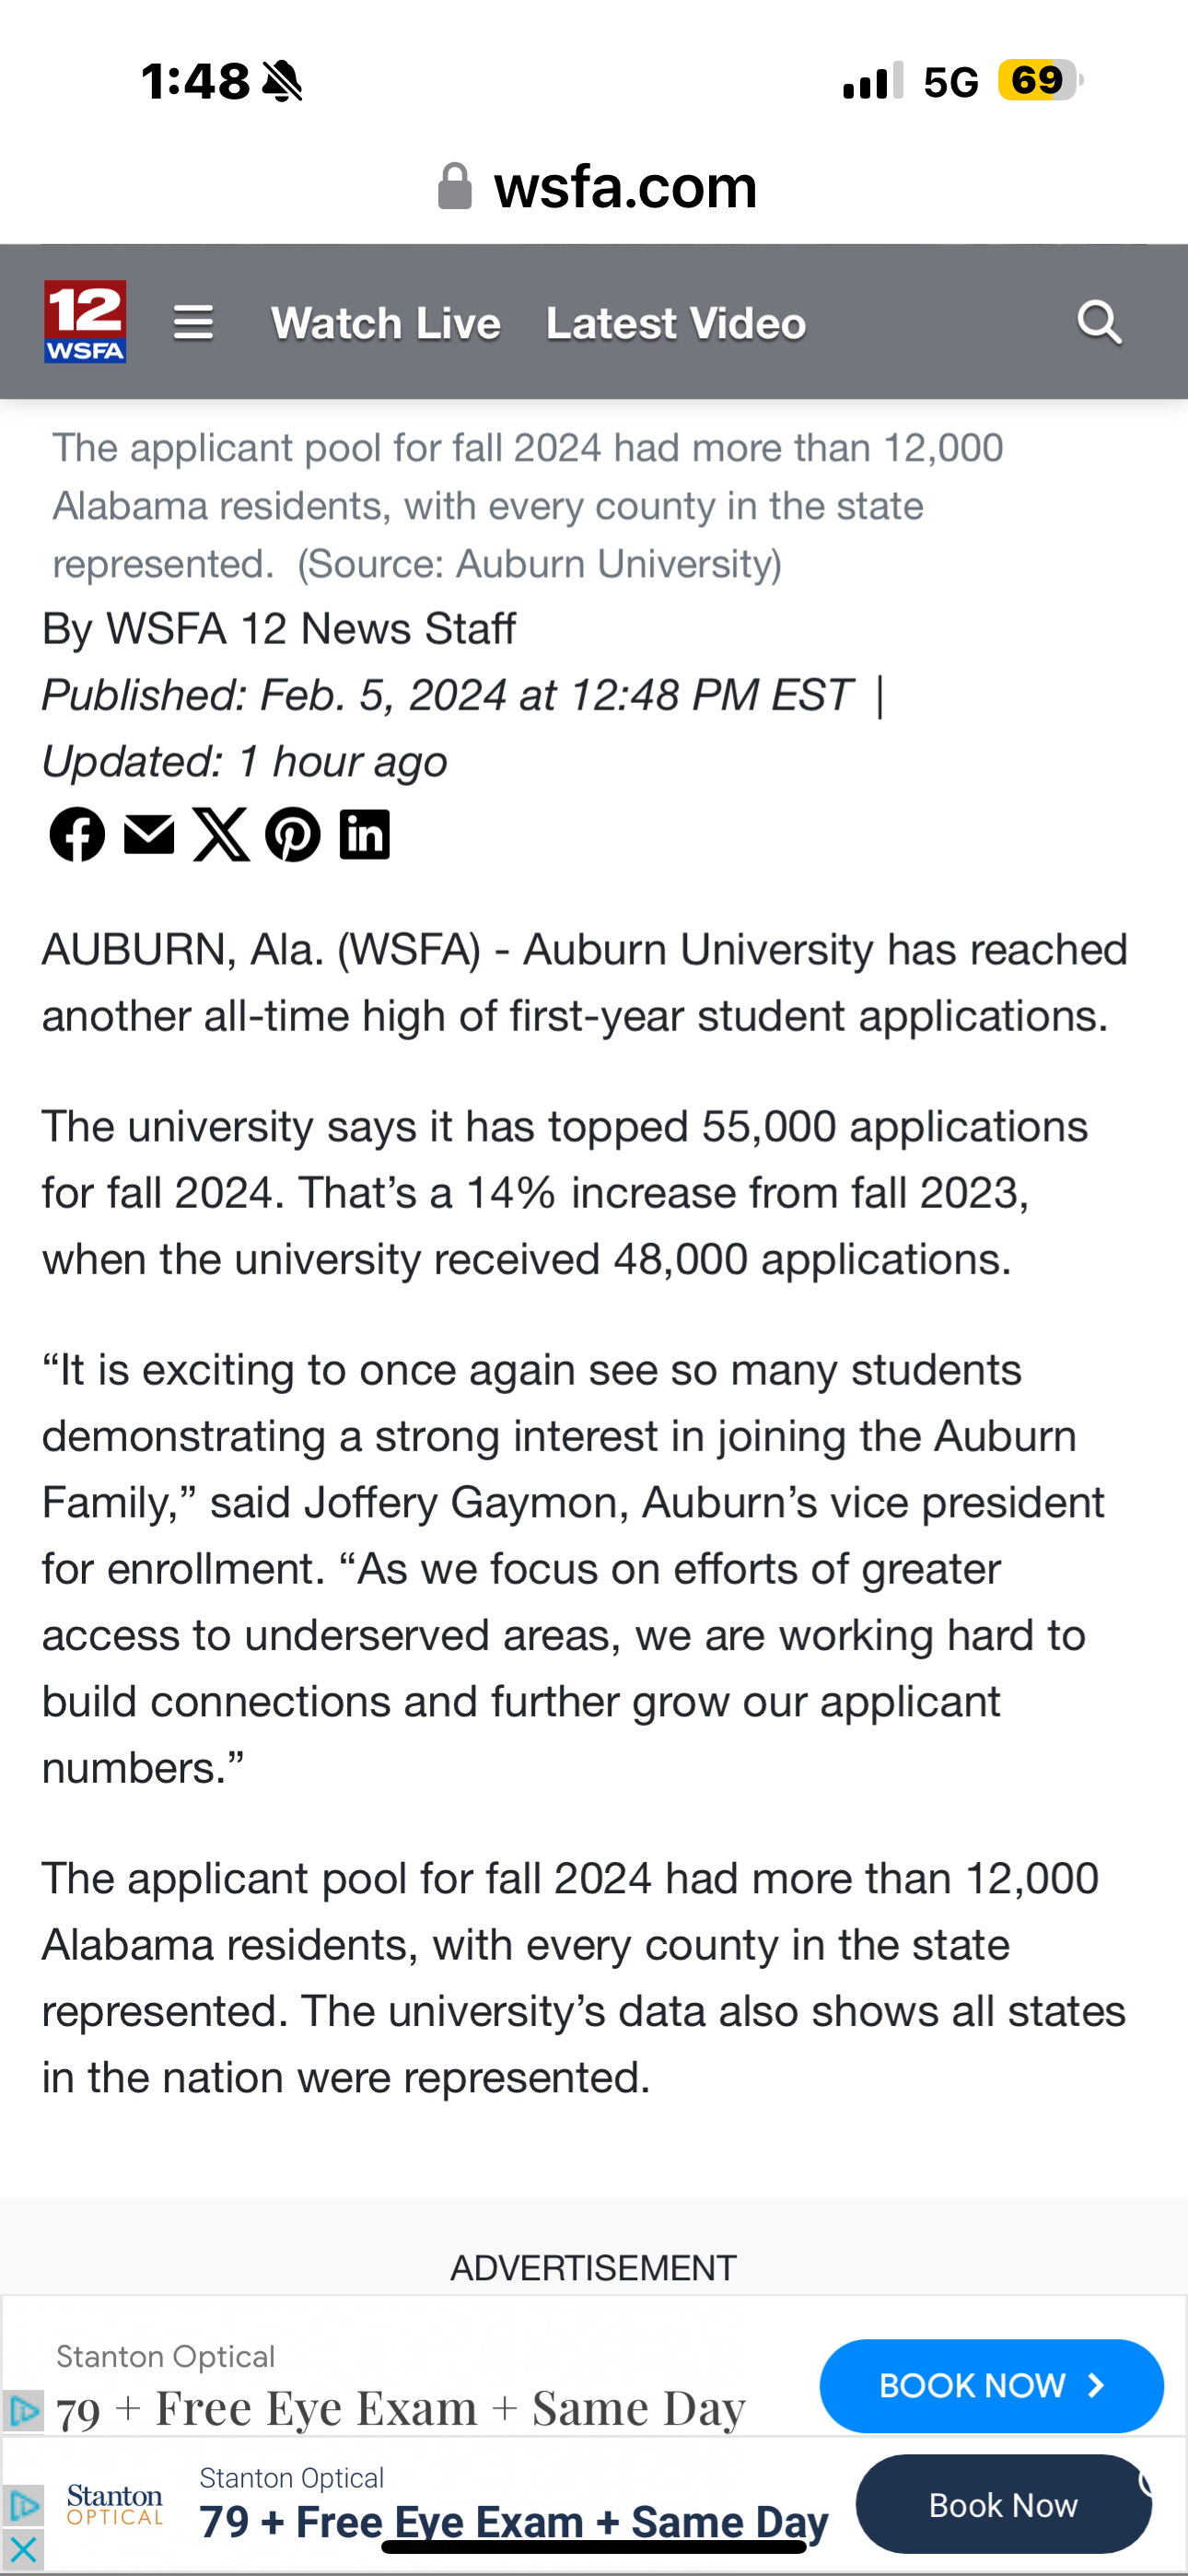Tap the search magnifier icon

pyautogui.click(x=1099, y=322)
